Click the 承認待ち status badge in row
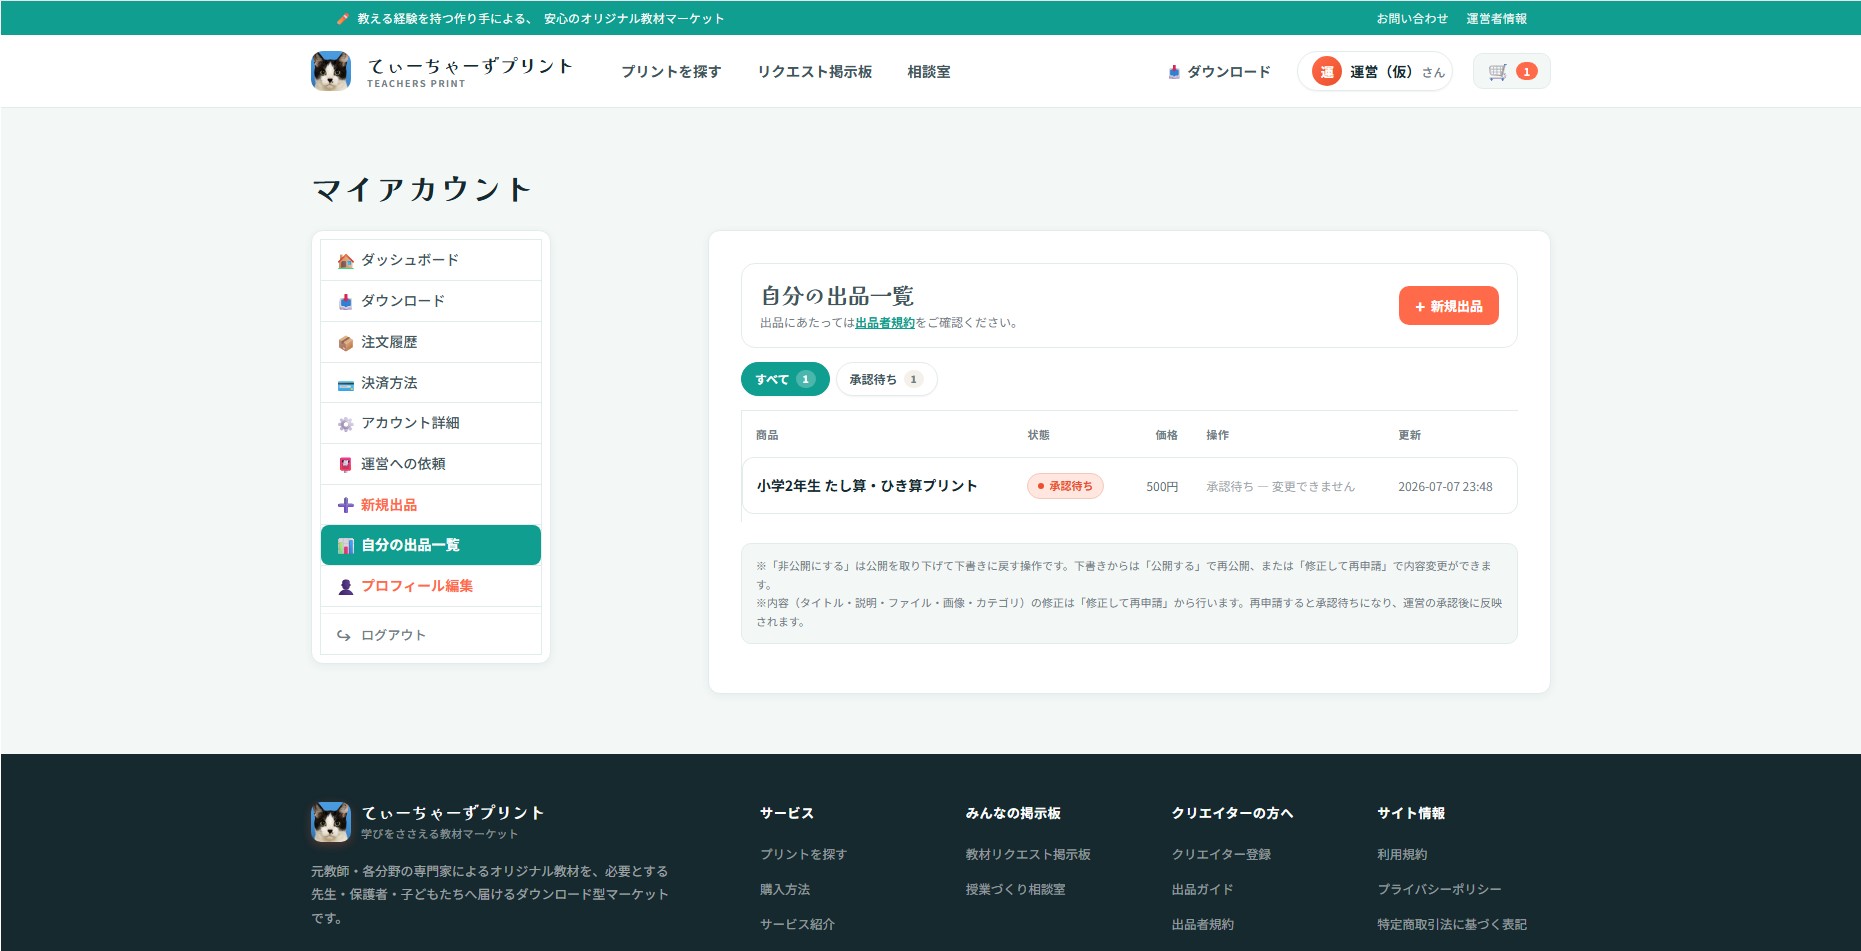 pos(1065,486)
